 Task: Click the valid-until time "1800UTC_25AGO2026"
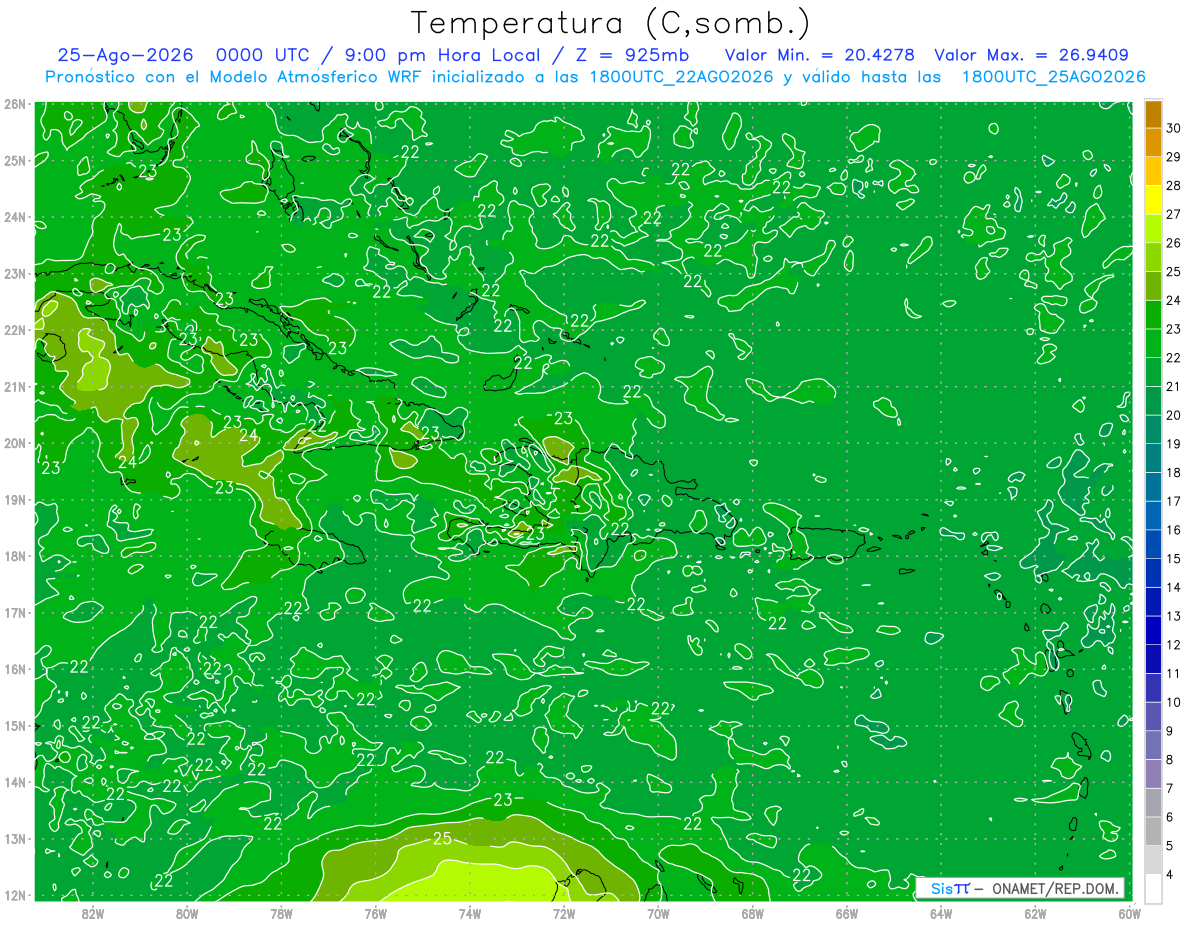(x=1053, y=77)
